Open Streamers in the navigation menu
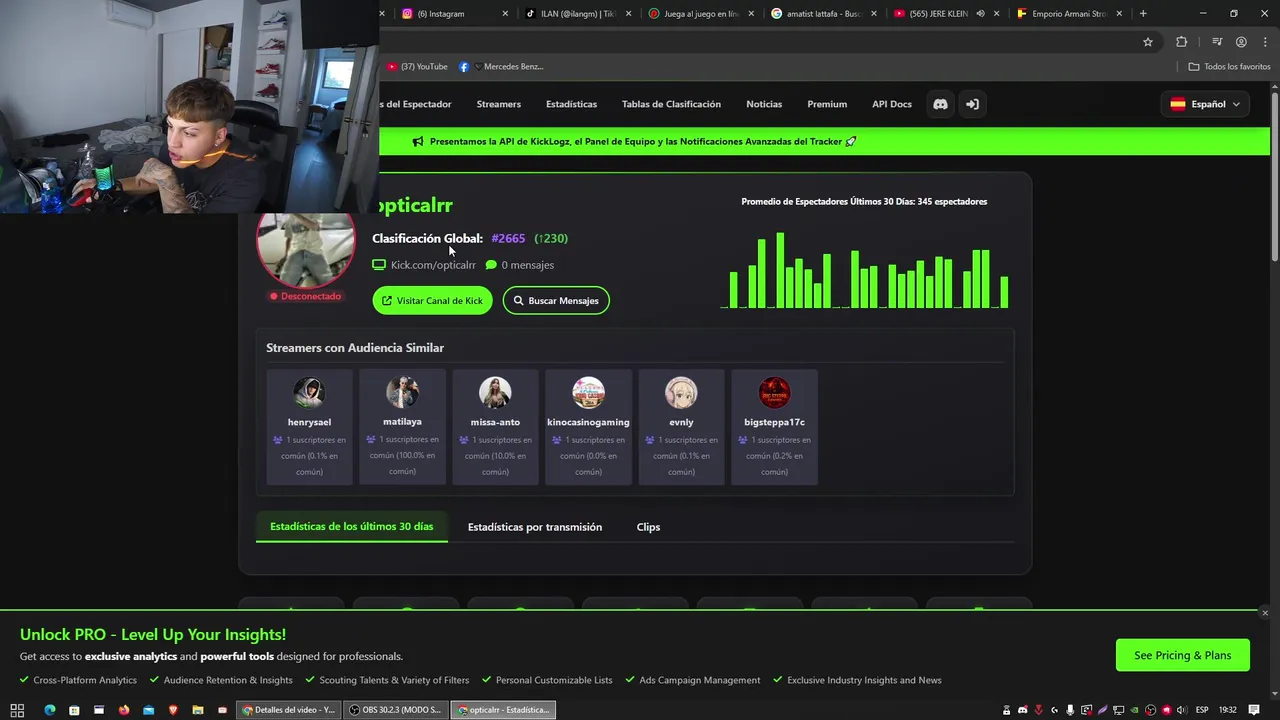Image resolution: width=1280 pixels, height=720 pixels. pyautogui.click(x=498, y=104)
